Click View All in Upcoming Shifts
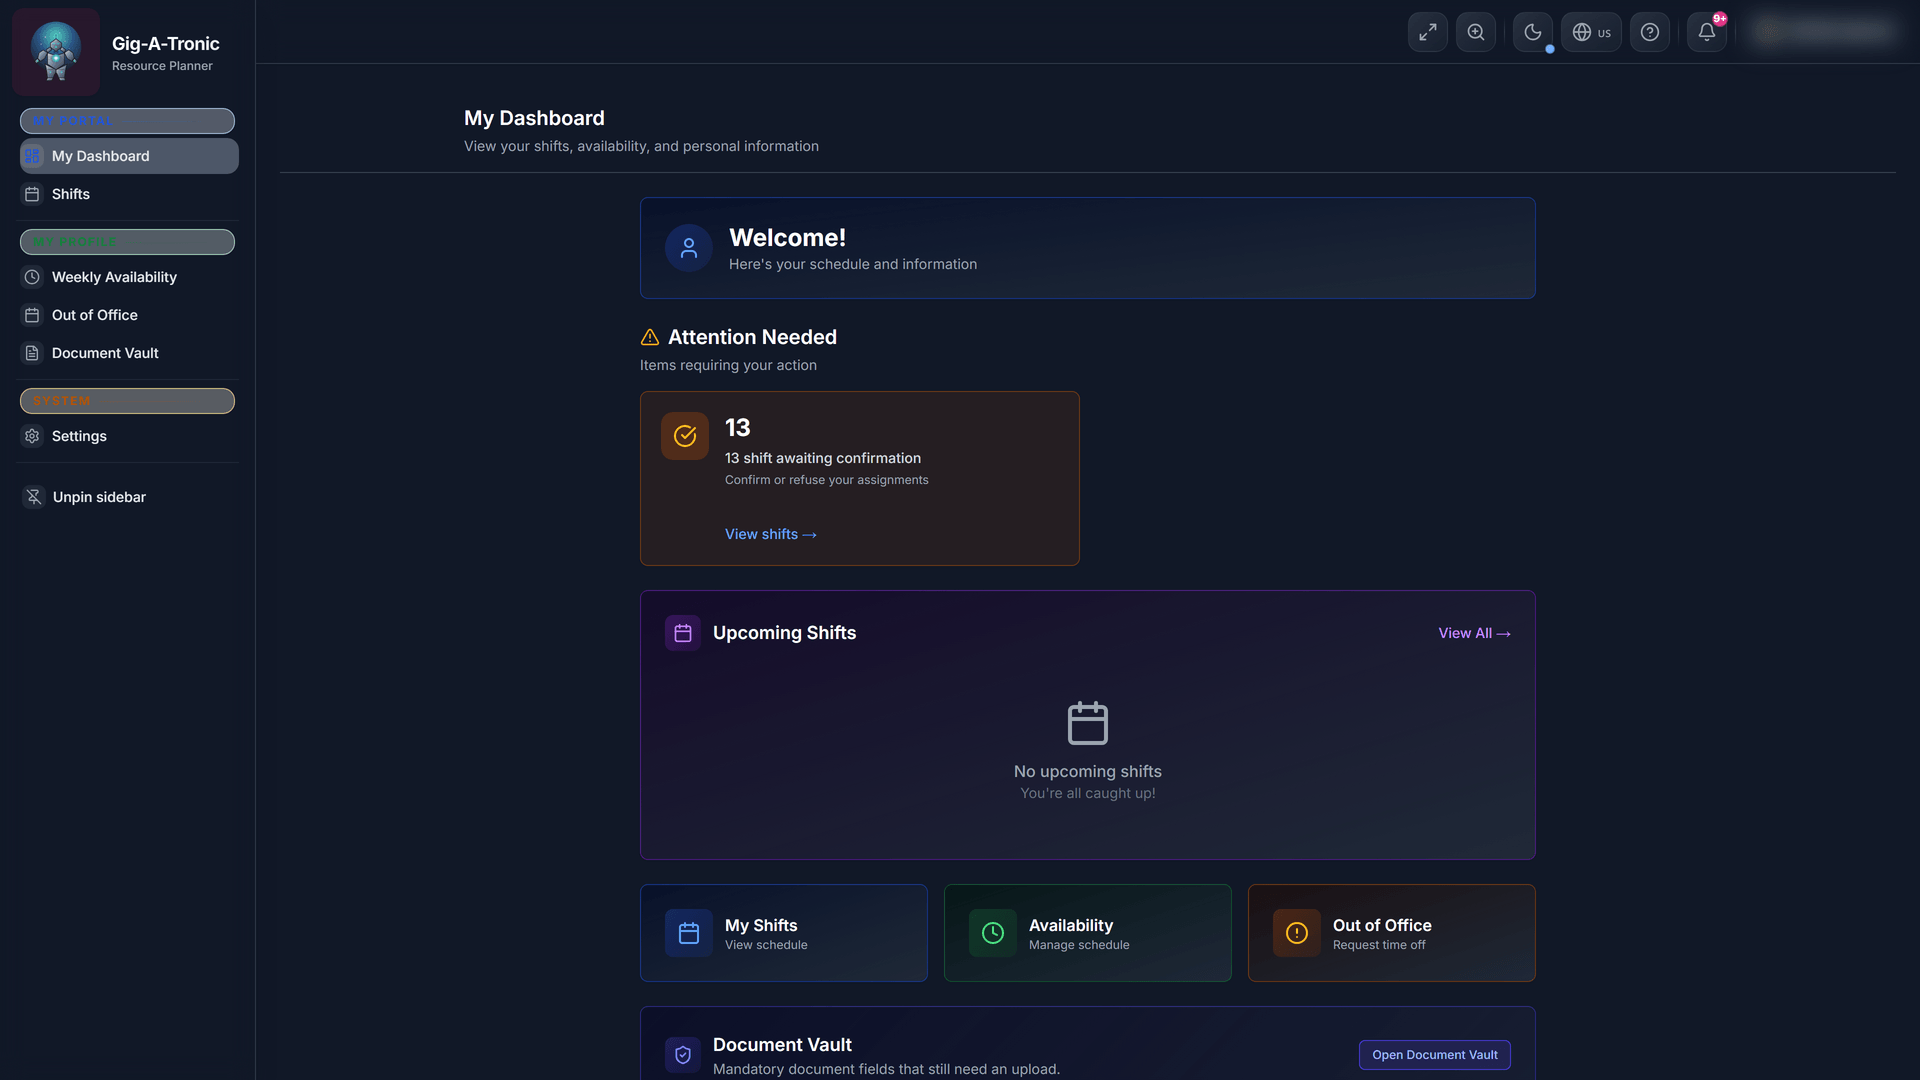 1474,633
